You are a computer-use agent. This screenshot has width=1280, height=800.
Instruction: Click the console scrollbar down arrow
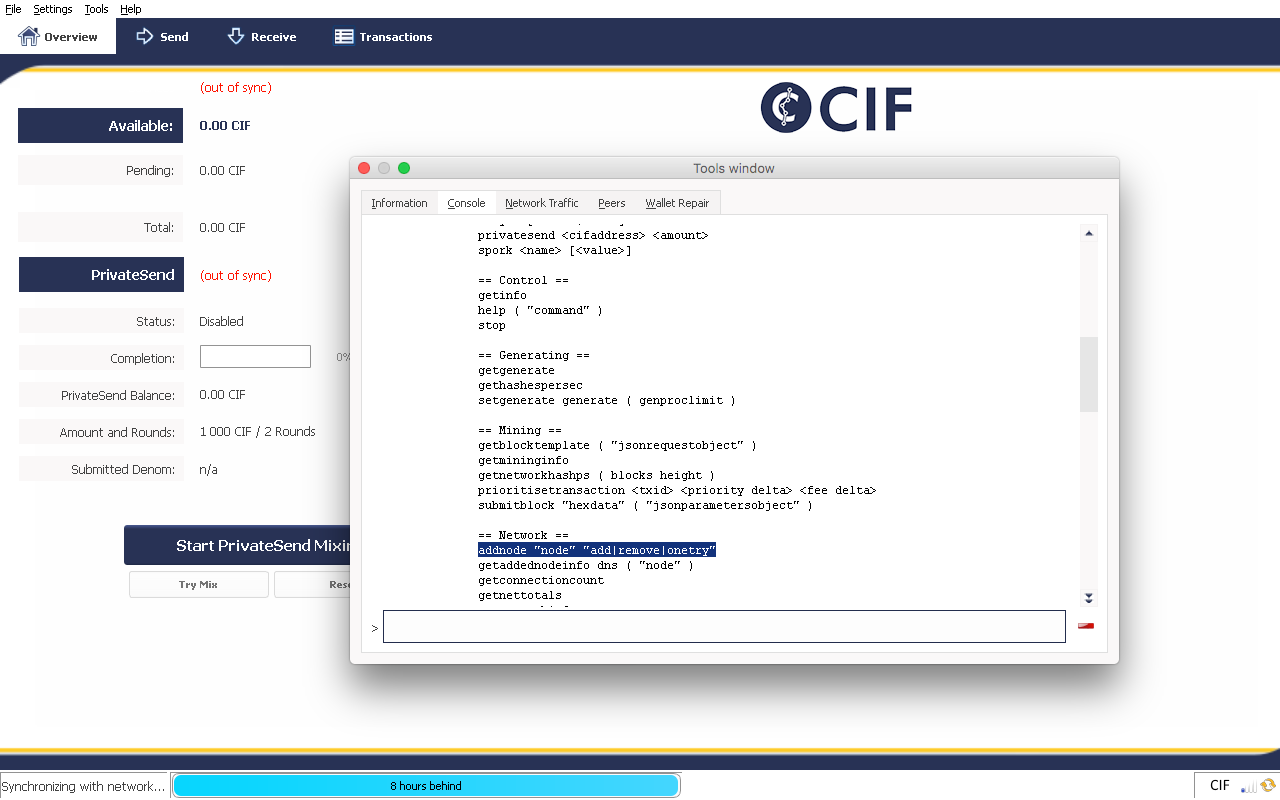[1089, 598]
